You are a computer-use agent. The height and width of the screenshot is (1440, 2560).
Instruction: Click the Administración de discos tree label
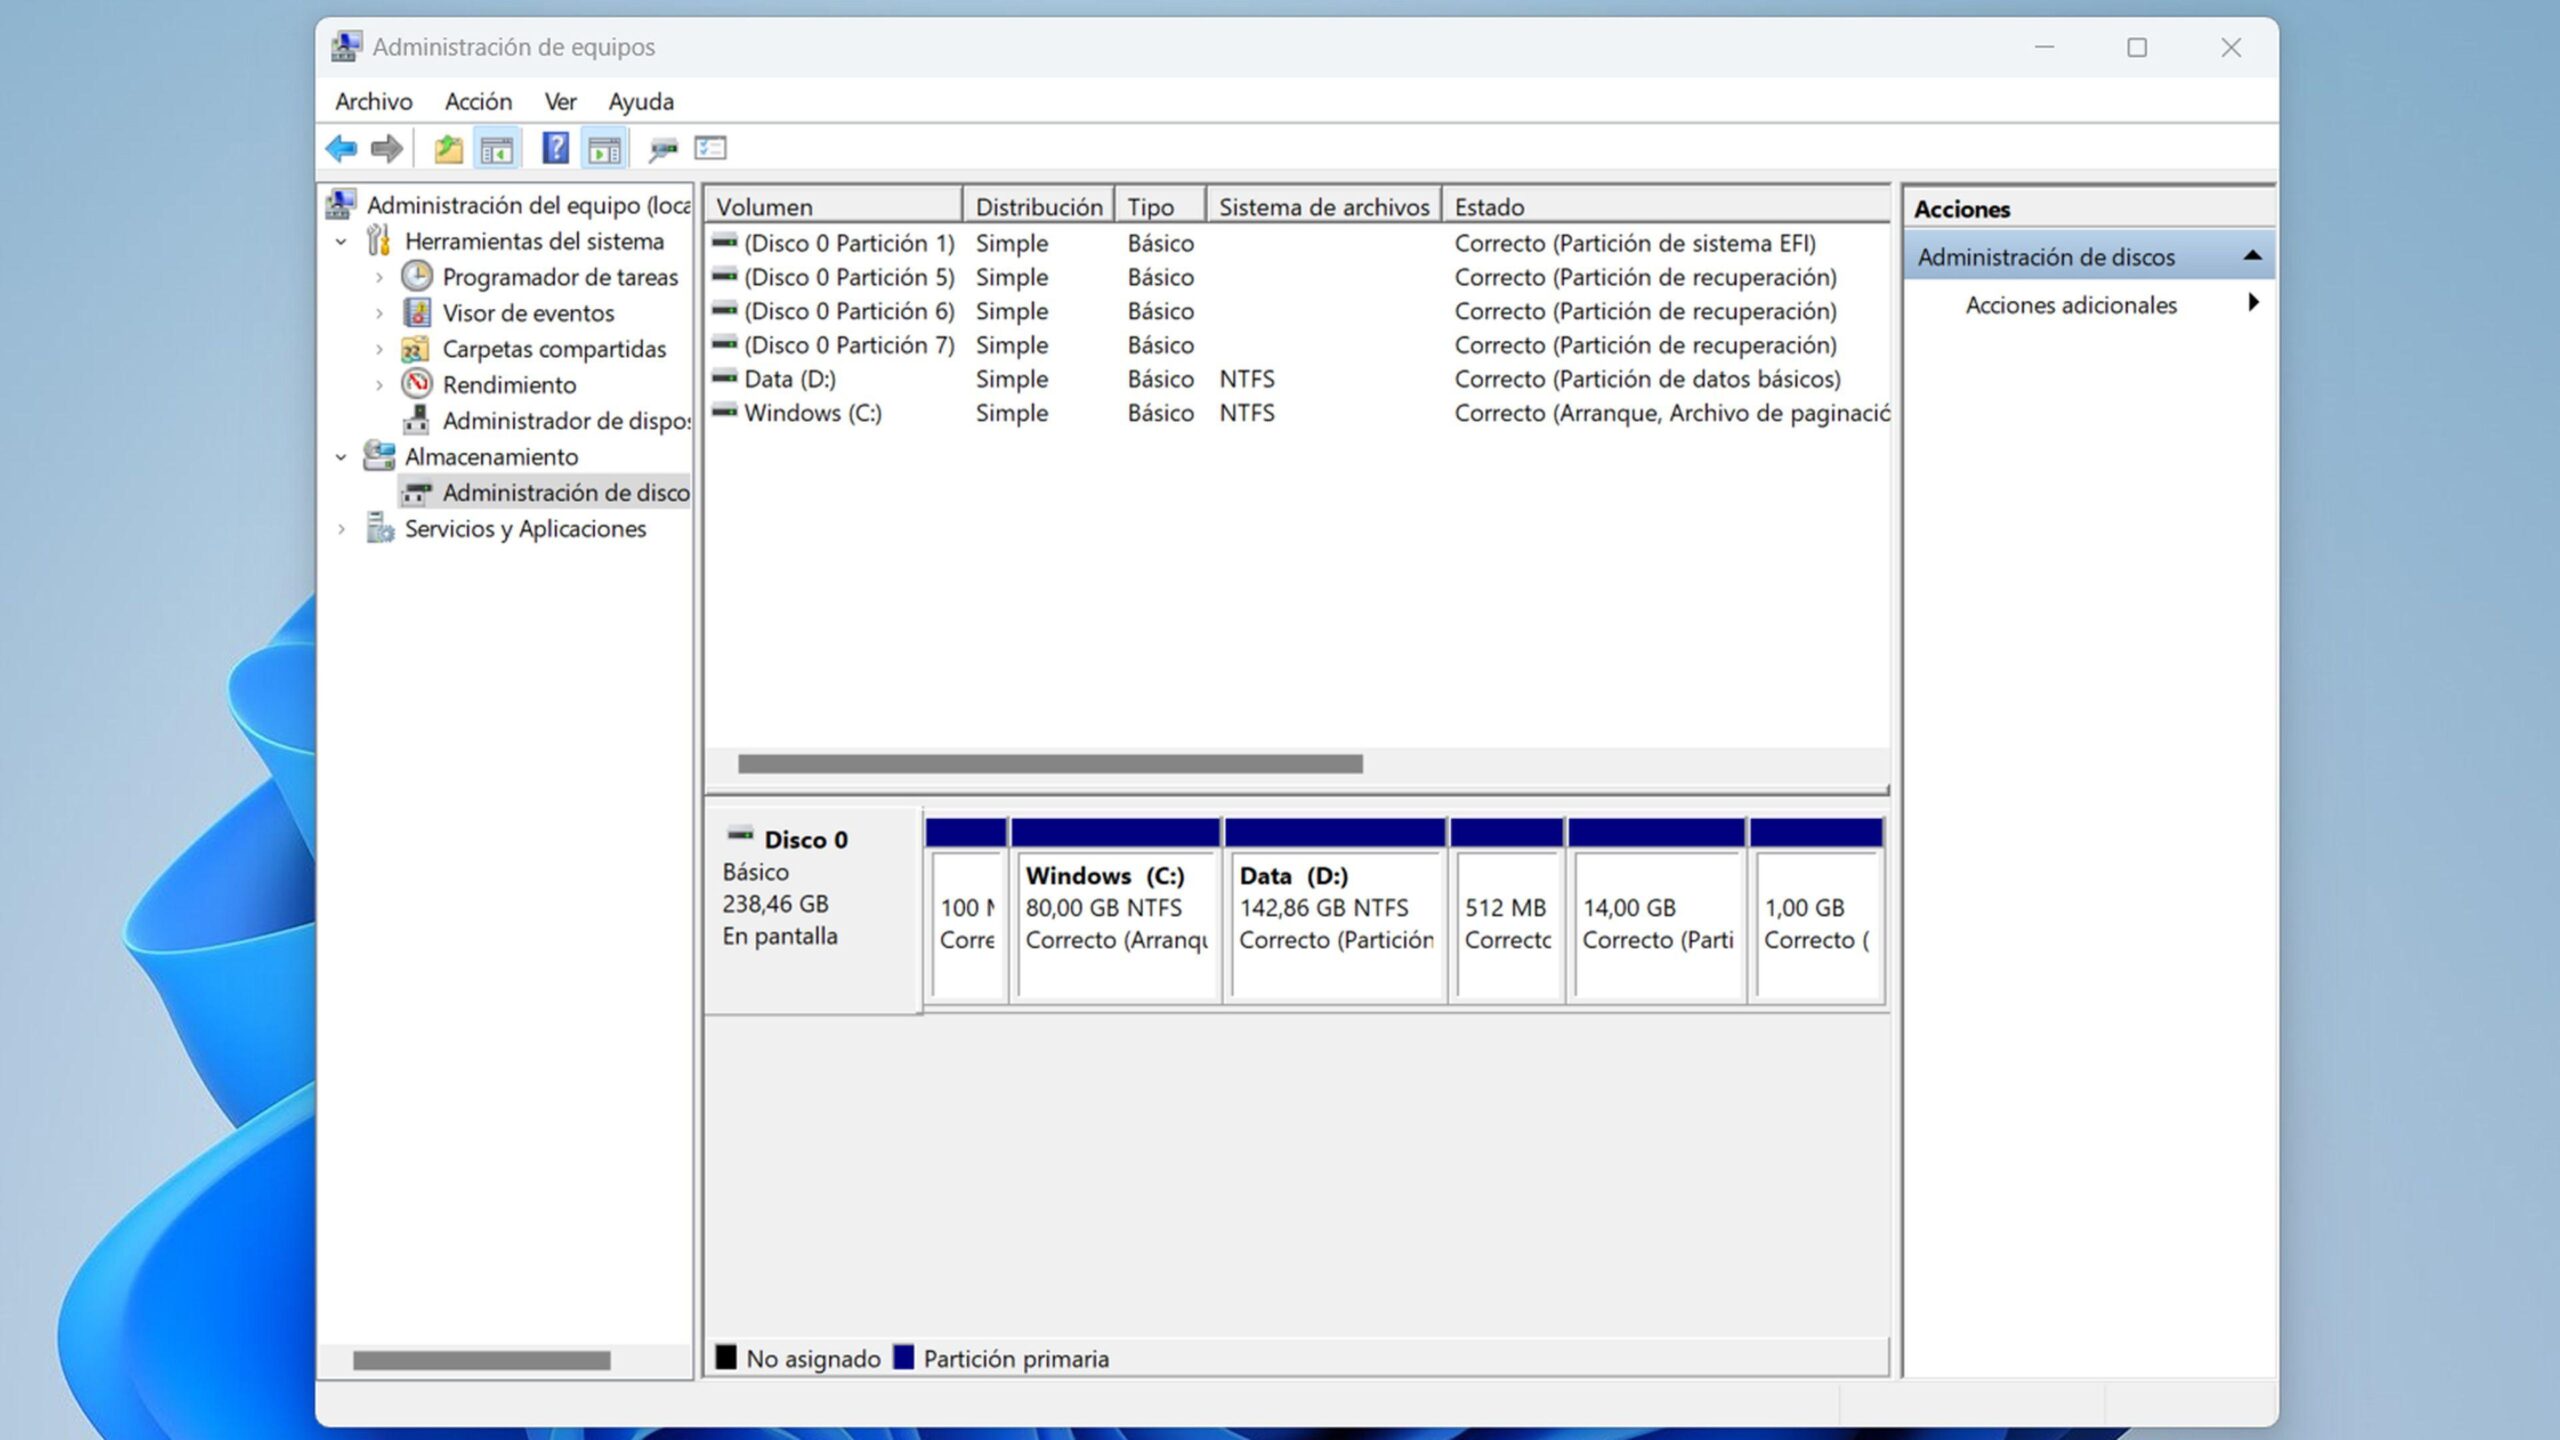point(566,493)
